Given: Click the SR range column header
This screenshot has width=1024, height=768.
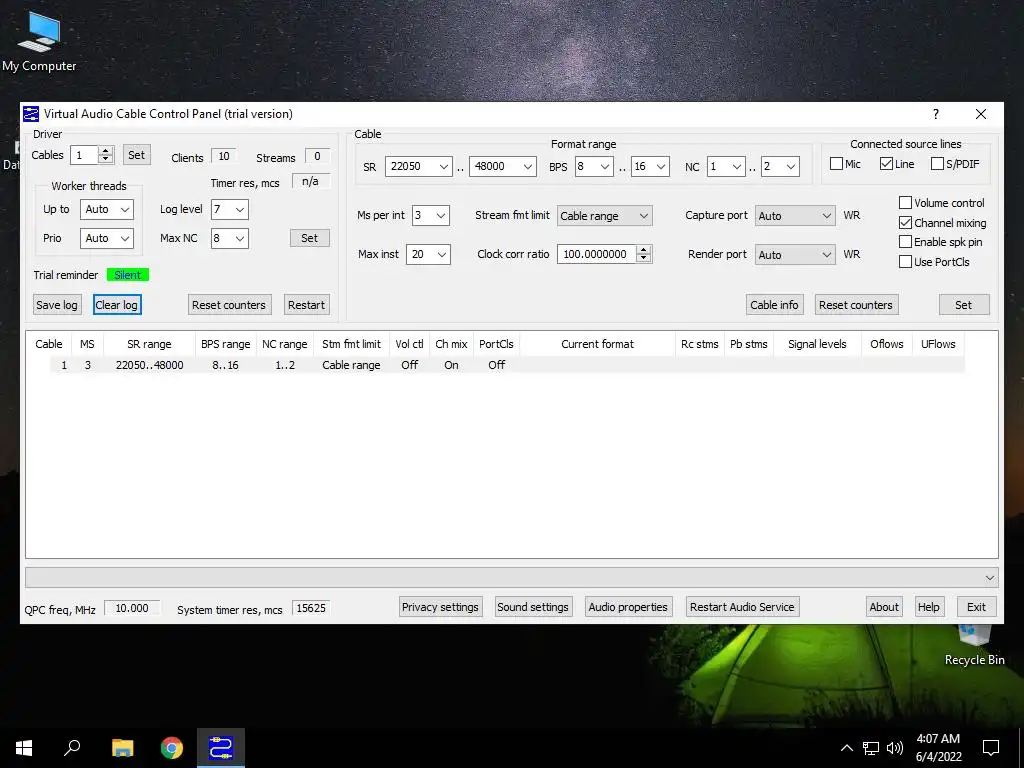Looking at the screenshot, I should click(150, 344).
